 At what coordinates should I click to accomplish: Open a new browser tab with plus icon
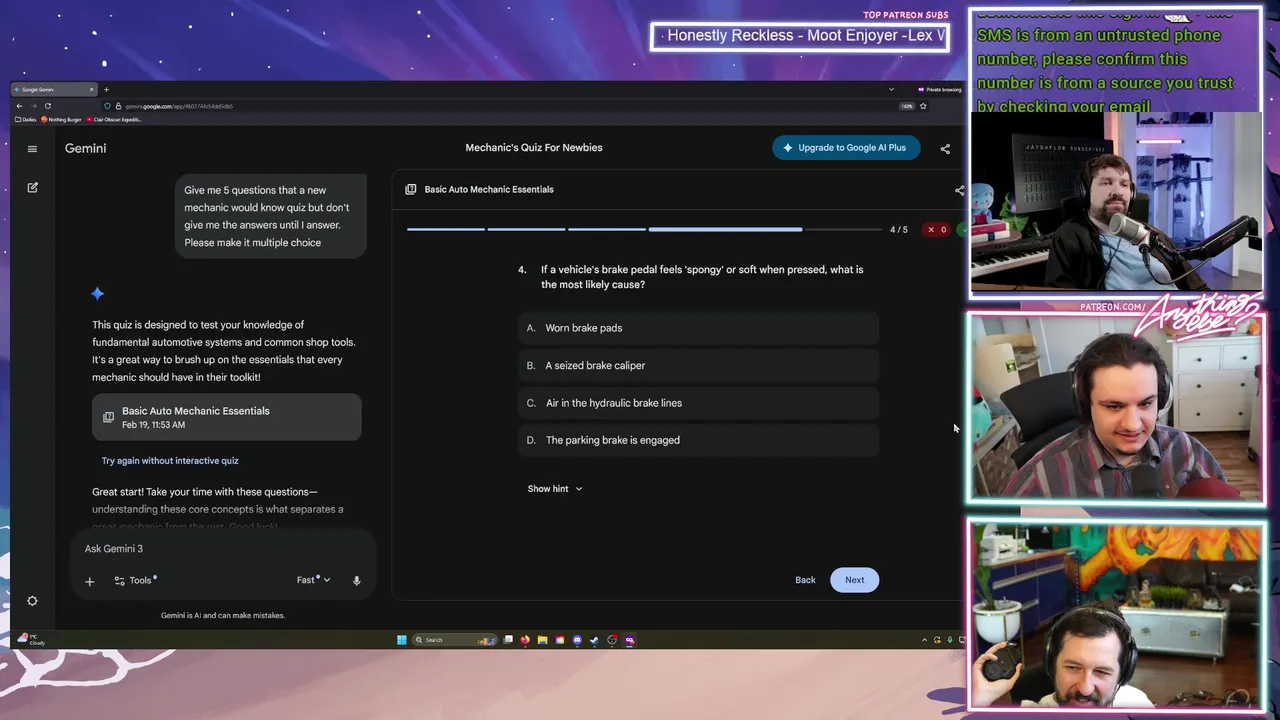(106, 89)
